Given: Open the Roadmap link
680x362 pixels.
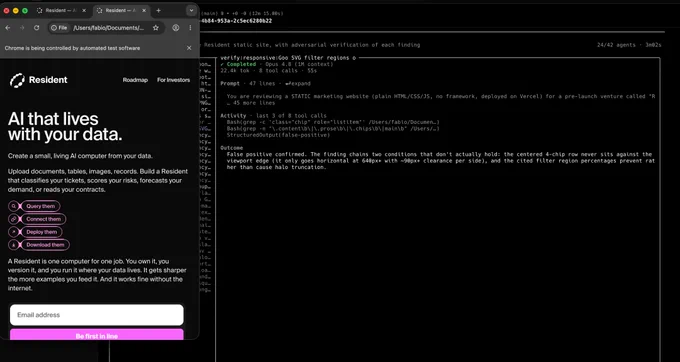Looking at the screenshot, I should click(x=135, y=80).
